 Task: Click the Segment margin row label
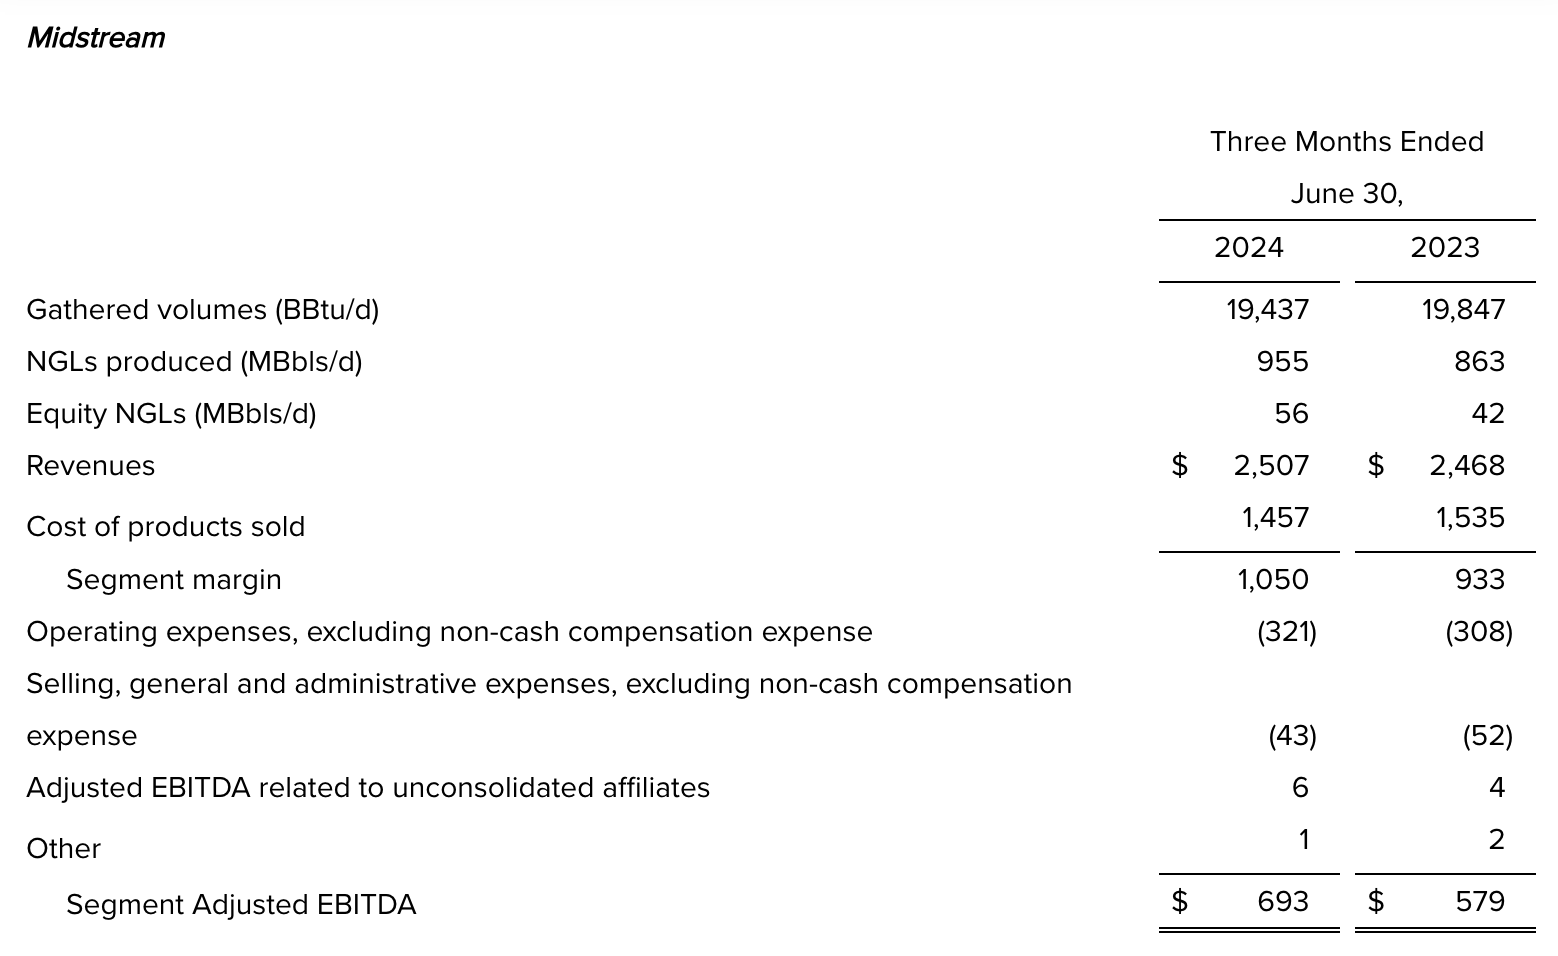pyautogui.click(x=174, y=580)
